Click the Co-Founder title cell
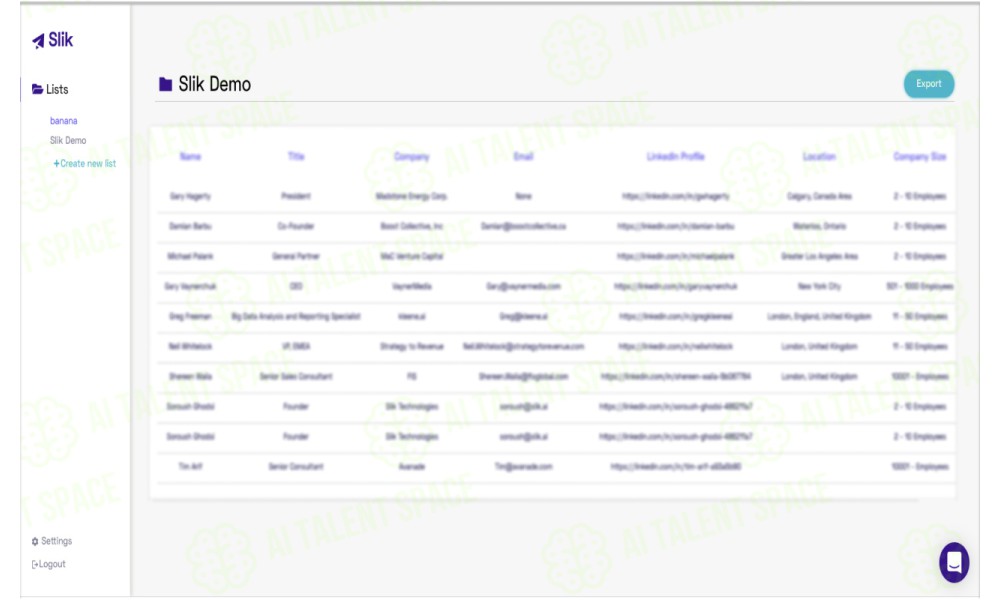The height and width of the screenshot is (600, 1000). point(296,226)
